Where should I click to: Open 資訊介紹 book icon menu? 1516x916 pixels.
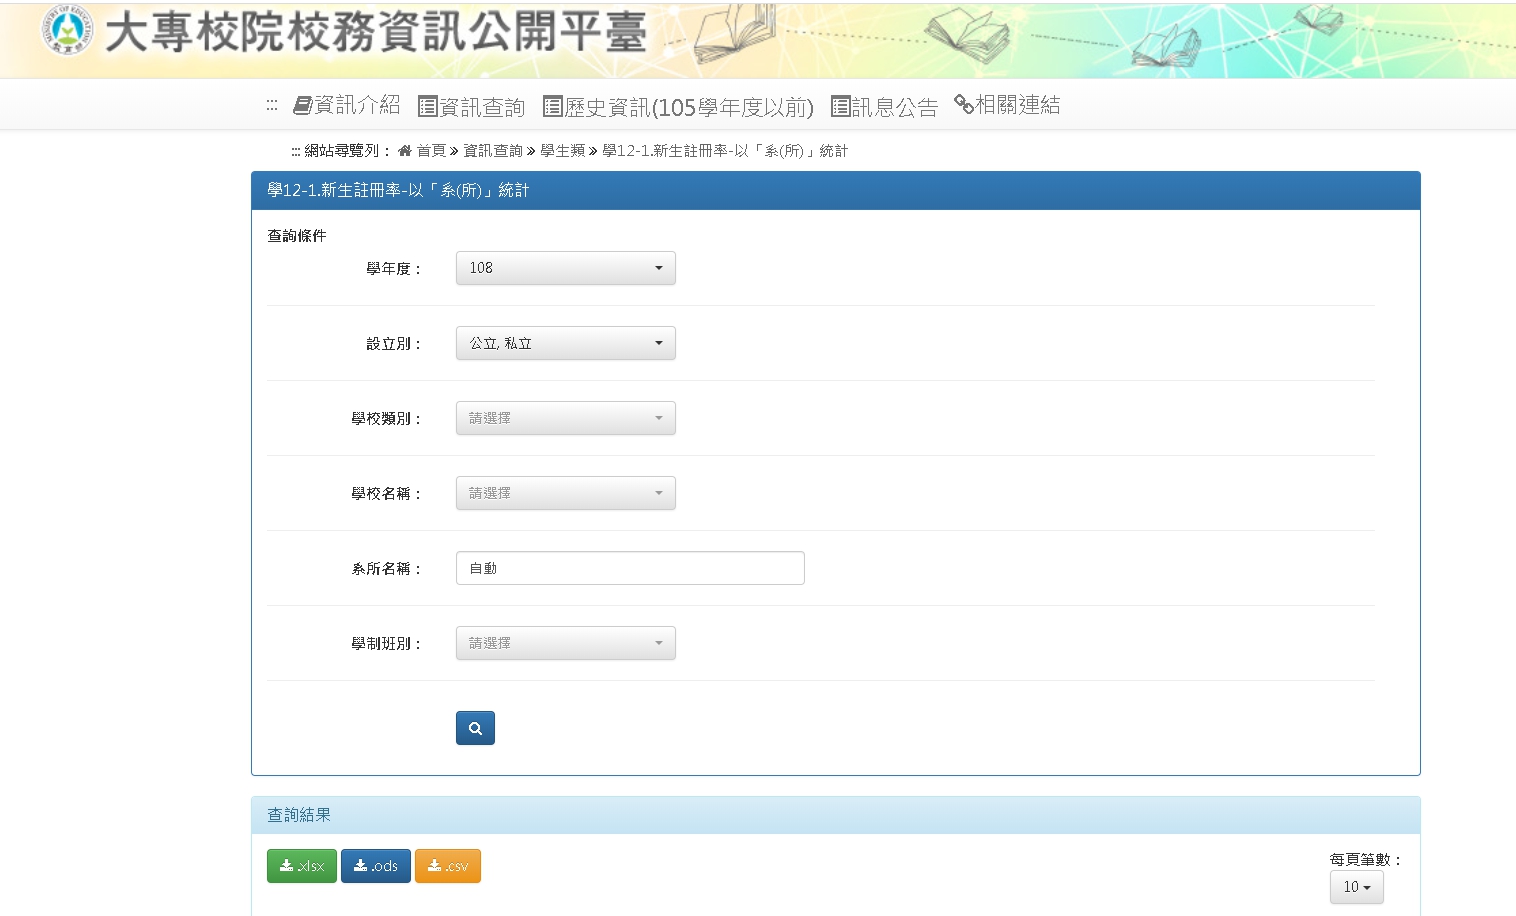[x=346, y=105]
